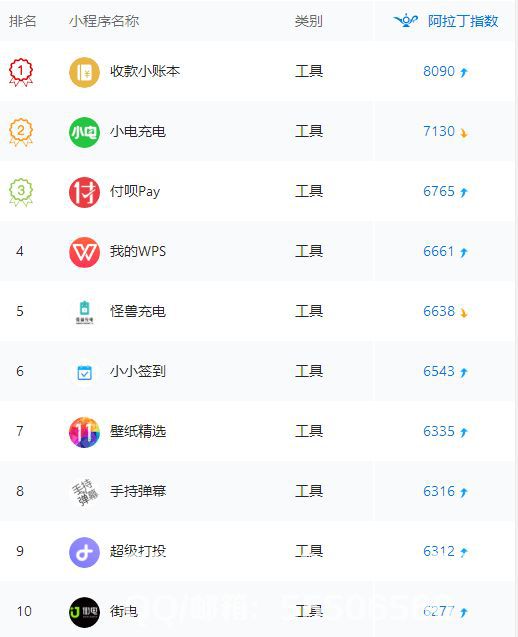Select the red 付呗Pay icon
Screen dimensions: 518x637
point(84,192)
